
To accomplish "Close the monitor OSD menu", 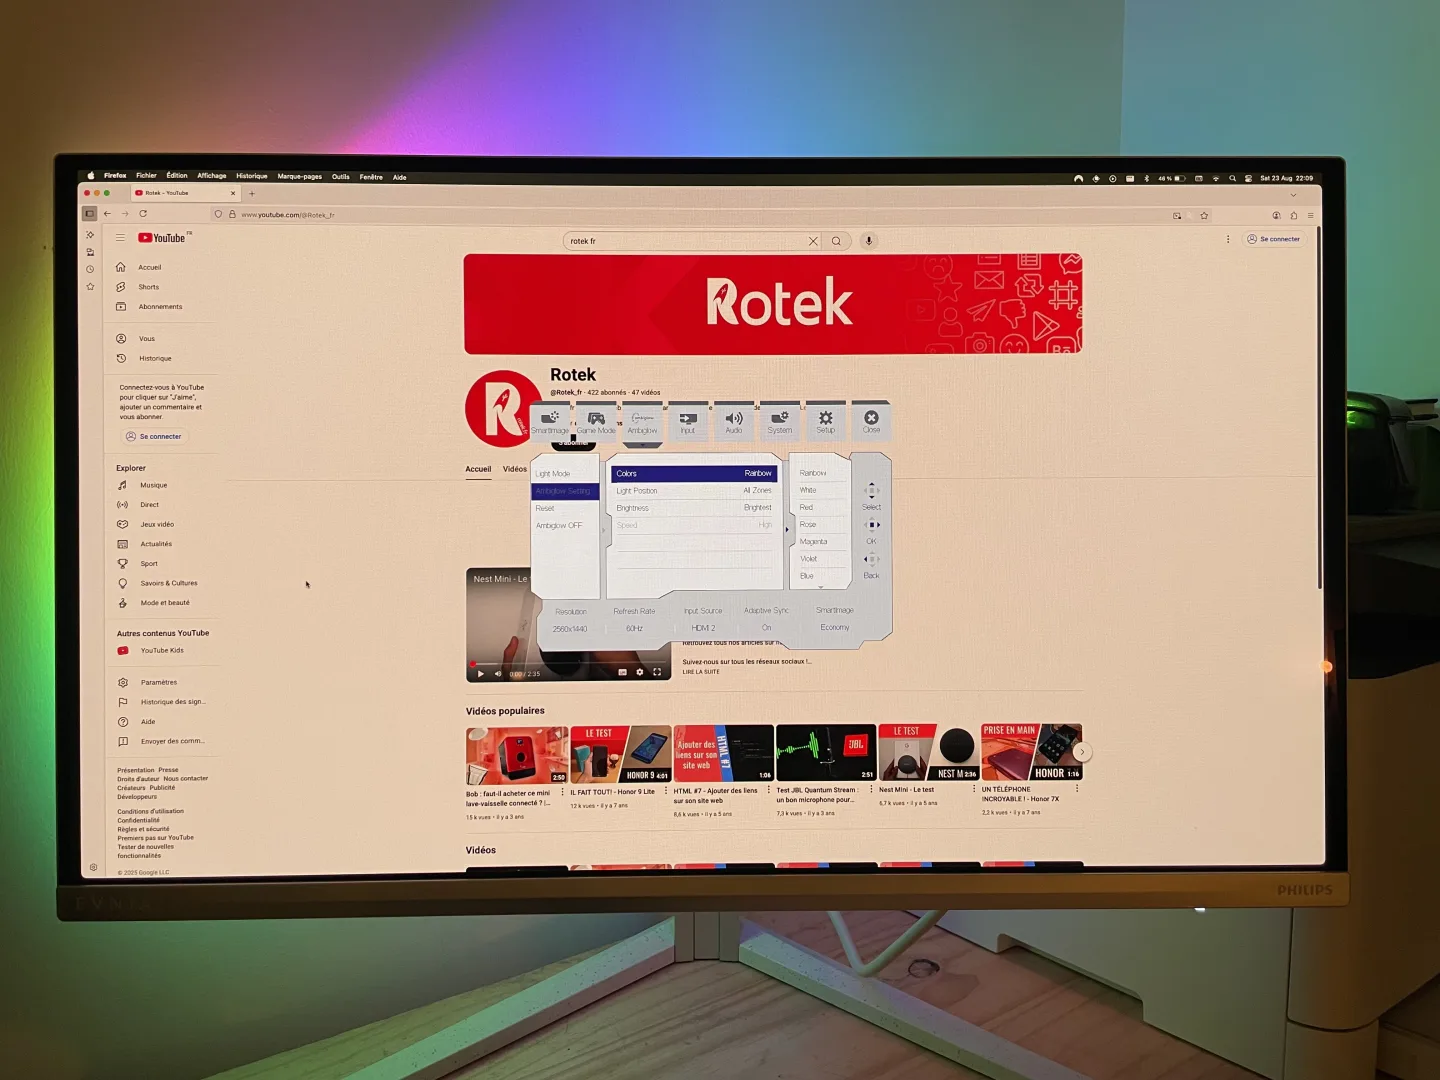I will 871,421.
